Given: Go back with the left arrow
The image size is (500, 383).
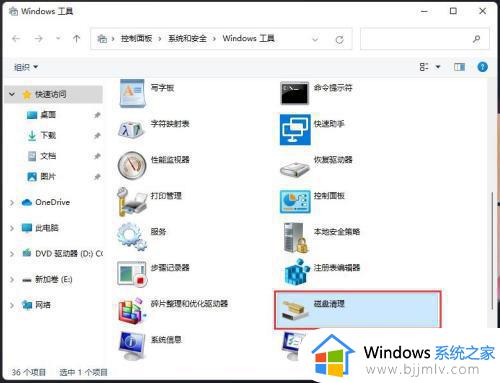Looking at the screenshot, I should coord(16,39).
